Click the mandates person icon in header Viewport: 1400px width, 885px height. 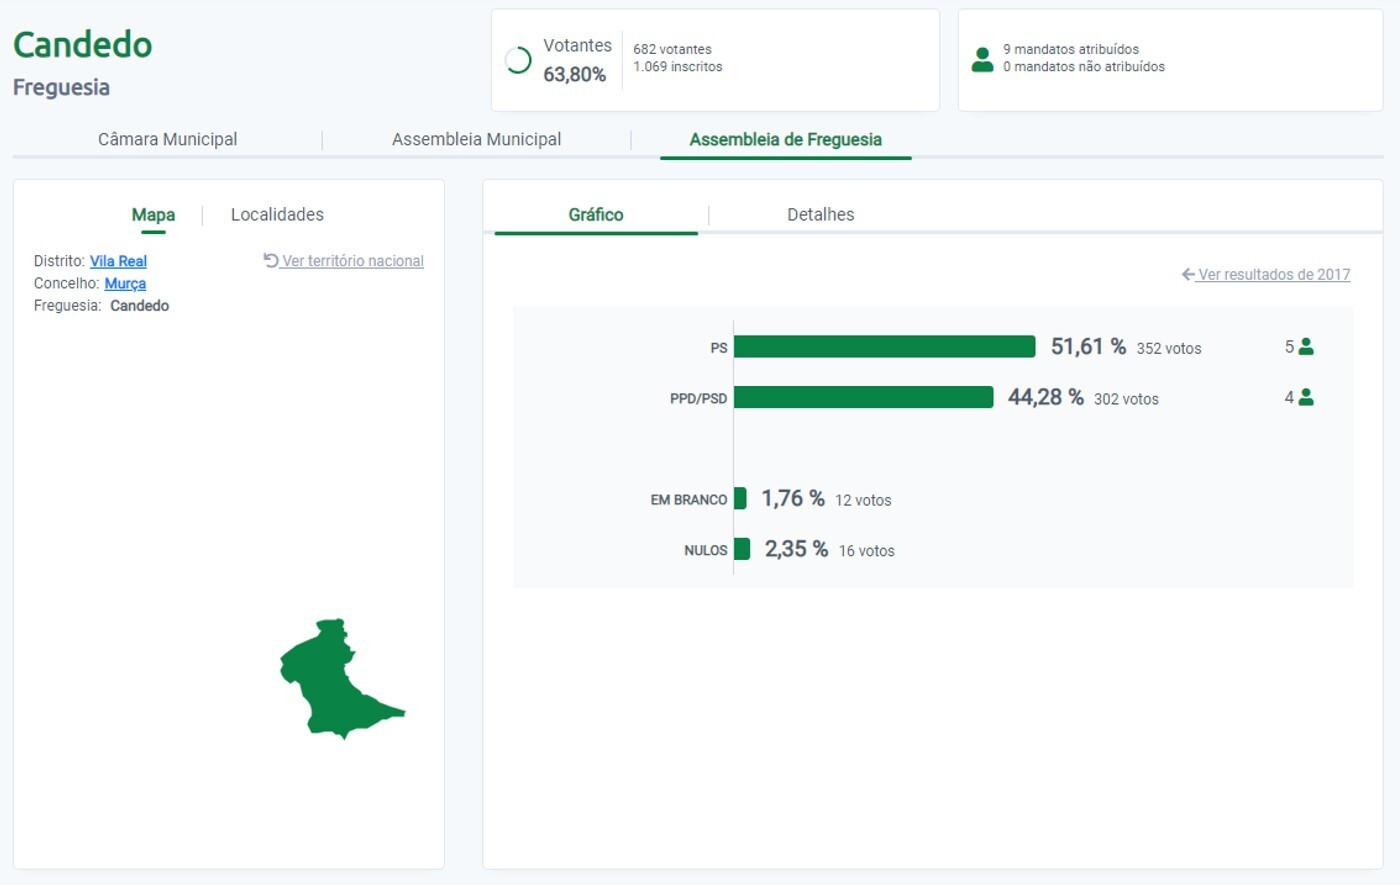(x=982, y=59)
